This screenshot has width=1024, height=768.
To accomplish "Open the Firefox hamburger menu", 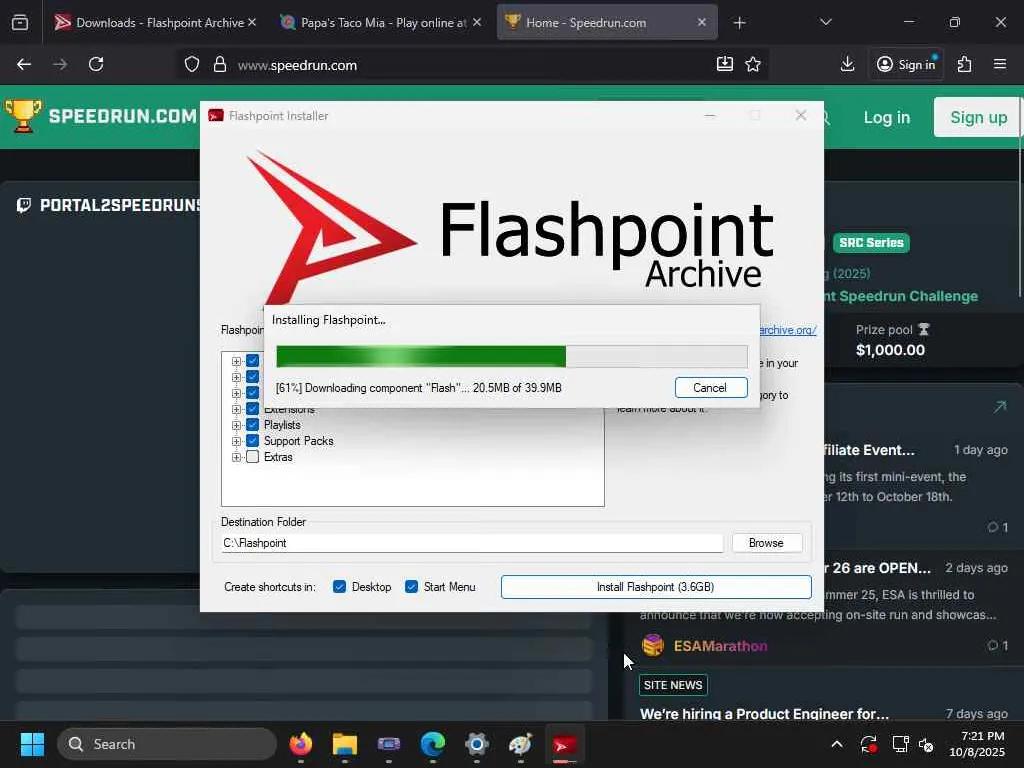I will [x=1000, y=64].
